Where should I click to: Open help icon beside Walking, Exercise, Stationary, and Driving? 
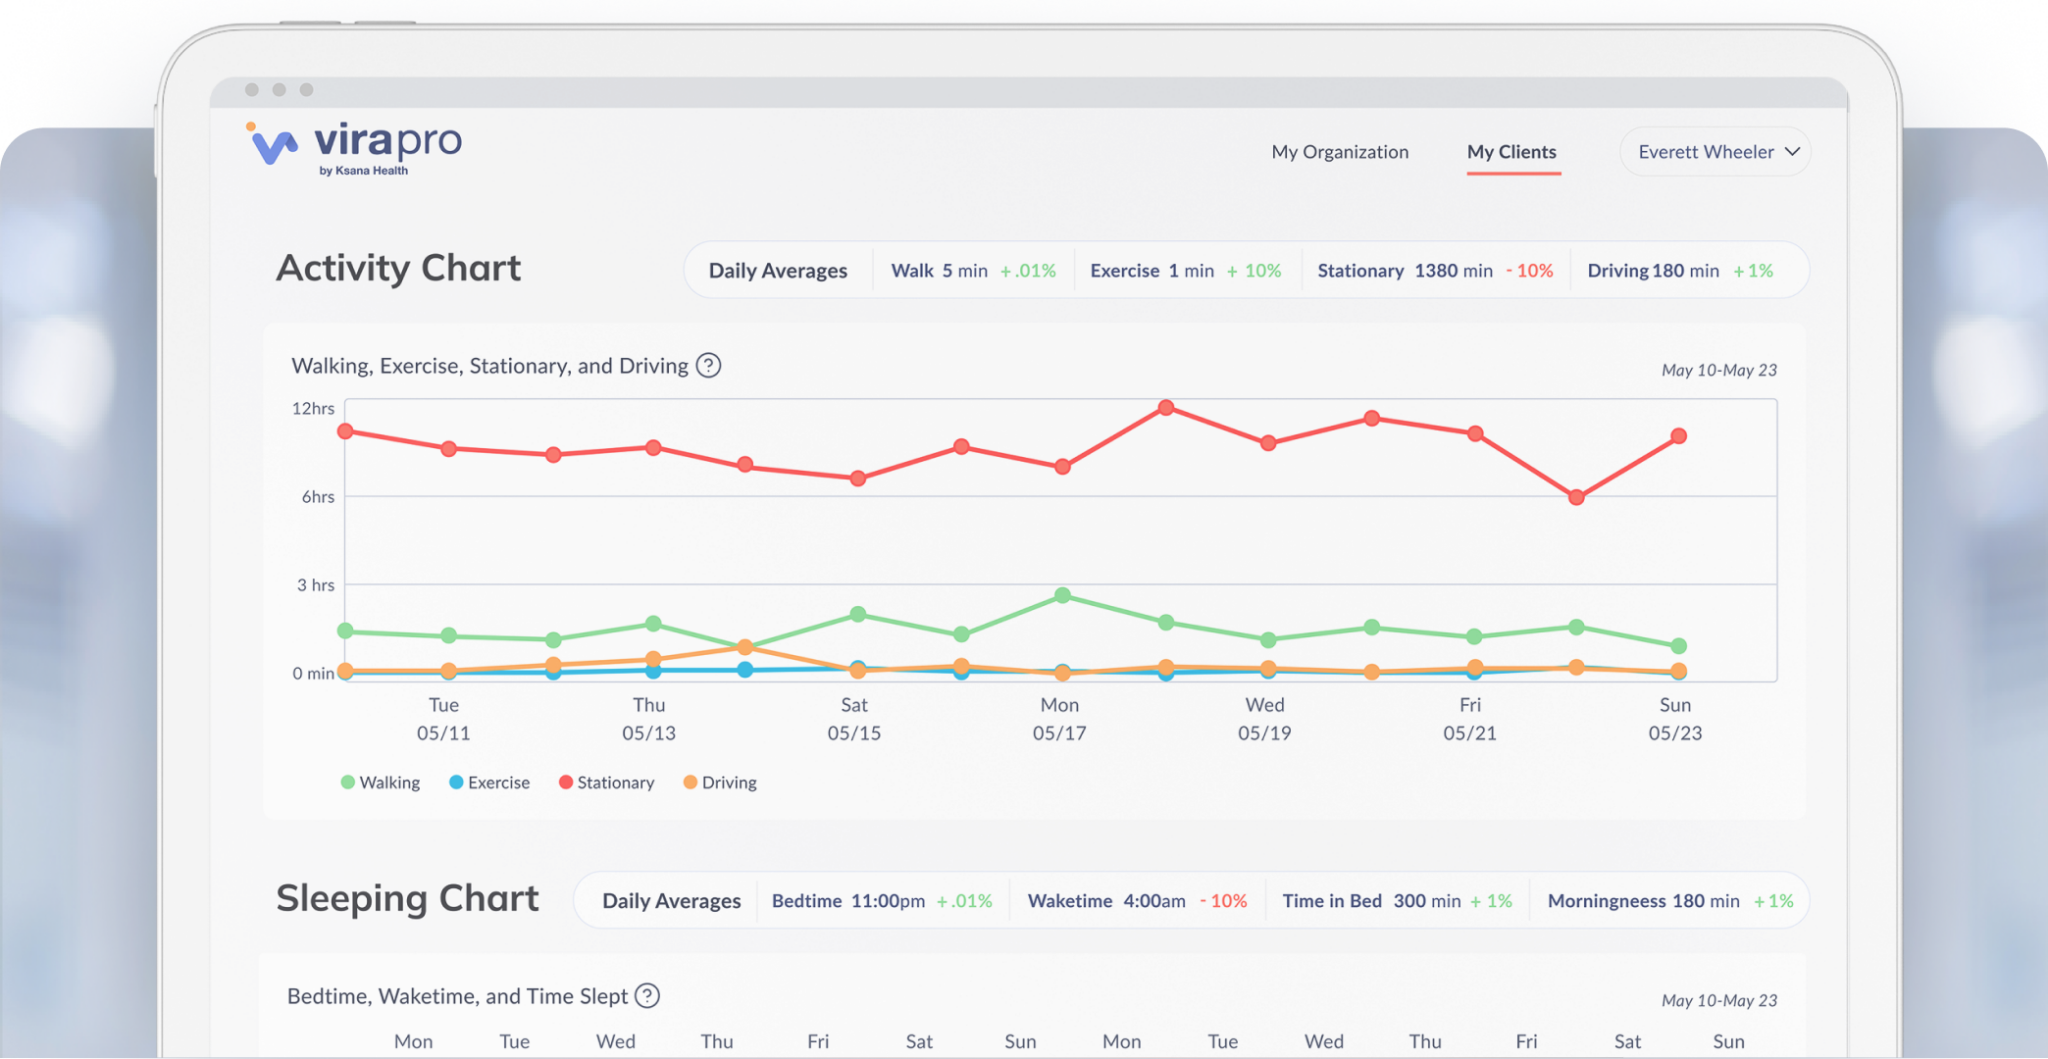coord(708,366)
